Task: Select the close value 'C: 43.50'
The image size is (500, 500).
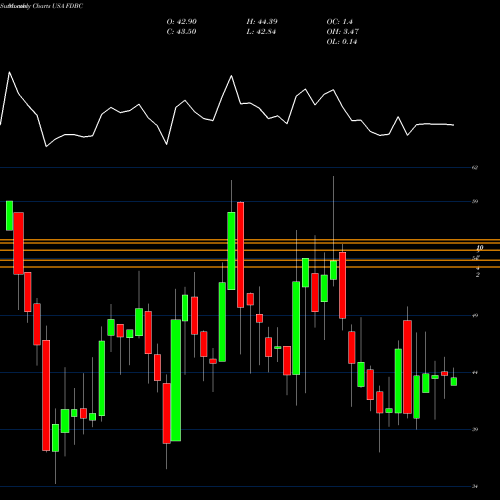Action: [181, 32]
